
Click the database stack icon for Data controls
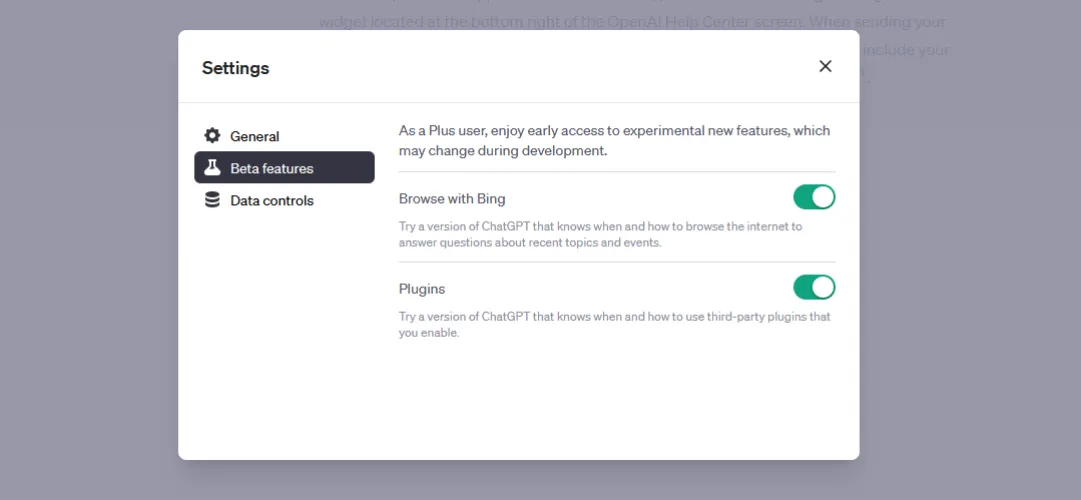click(x=212, y=200)
